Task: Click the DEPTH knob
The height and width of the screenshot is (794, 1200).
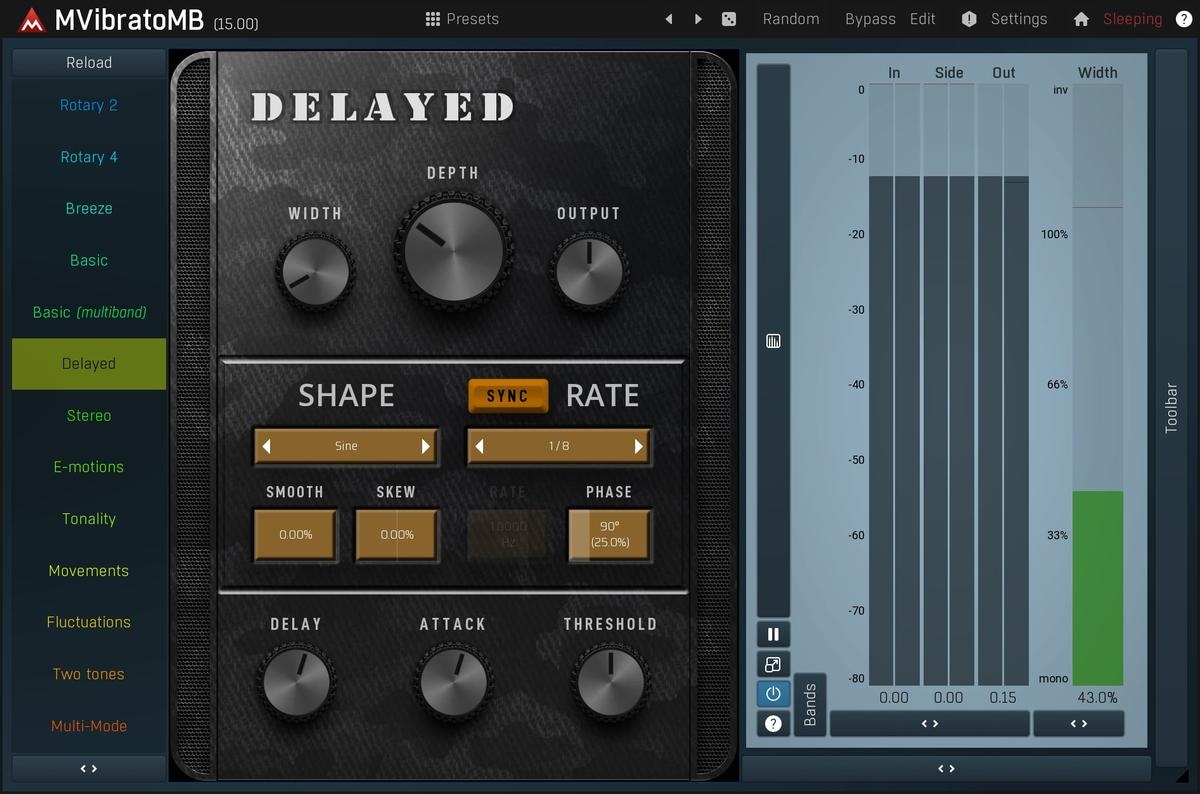Action: 453,250
